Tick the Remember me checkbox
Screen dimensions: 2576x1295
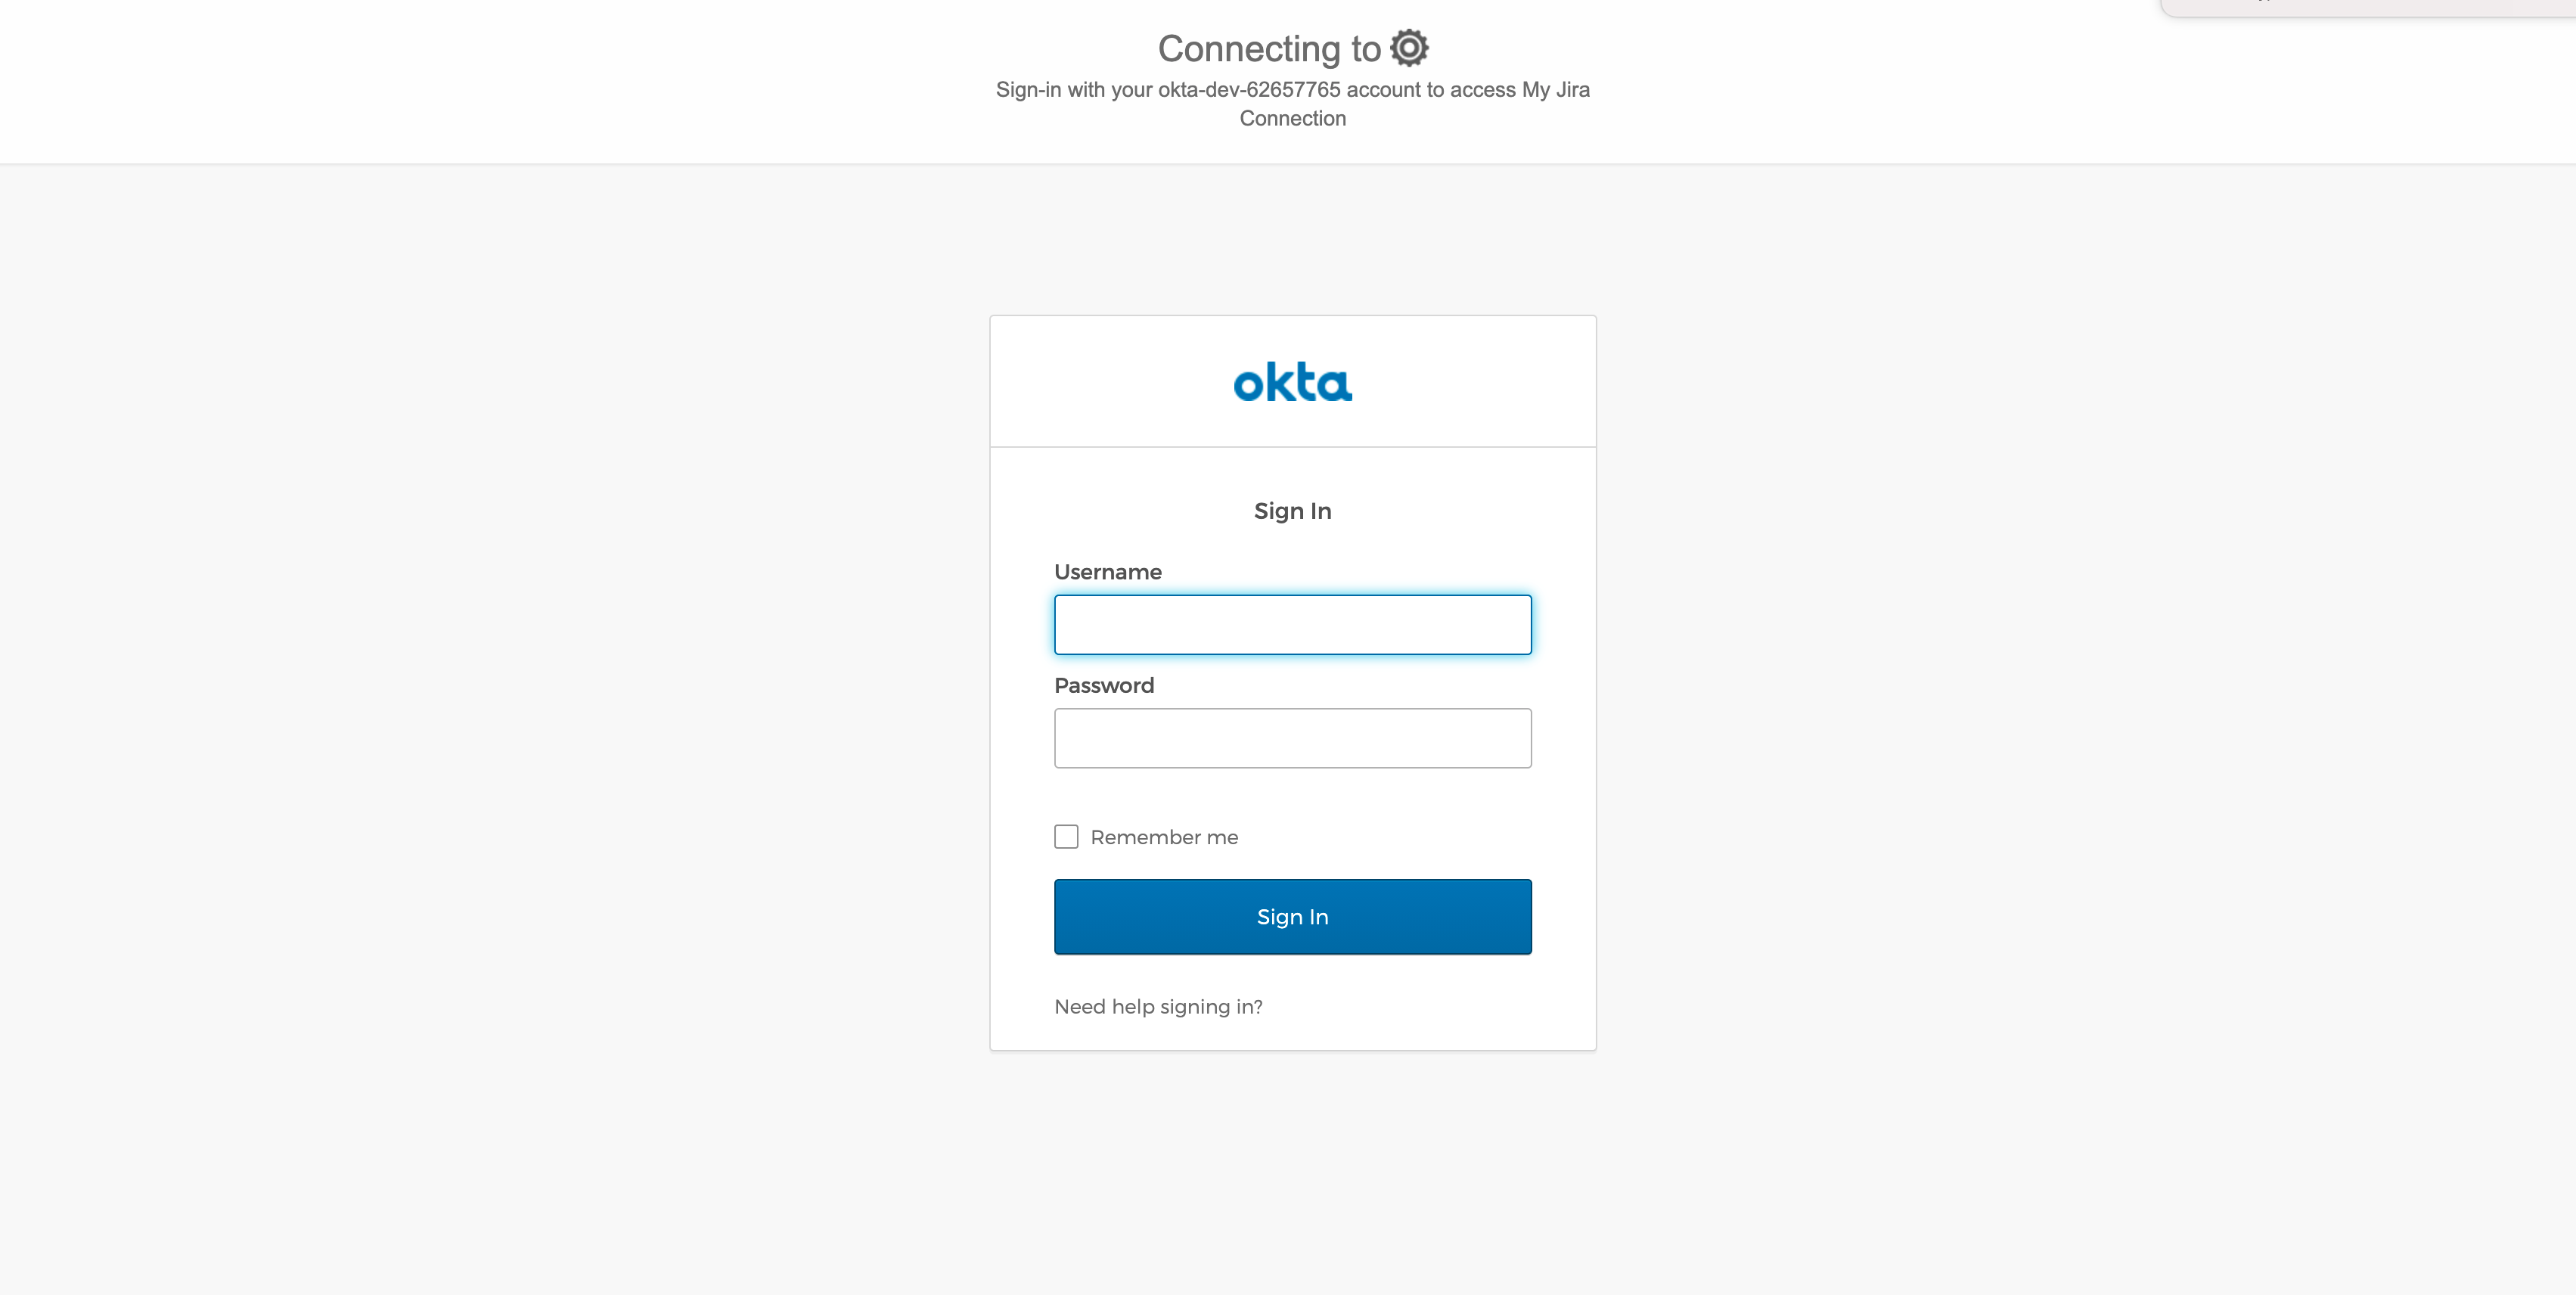click(x=1066, y=837)
